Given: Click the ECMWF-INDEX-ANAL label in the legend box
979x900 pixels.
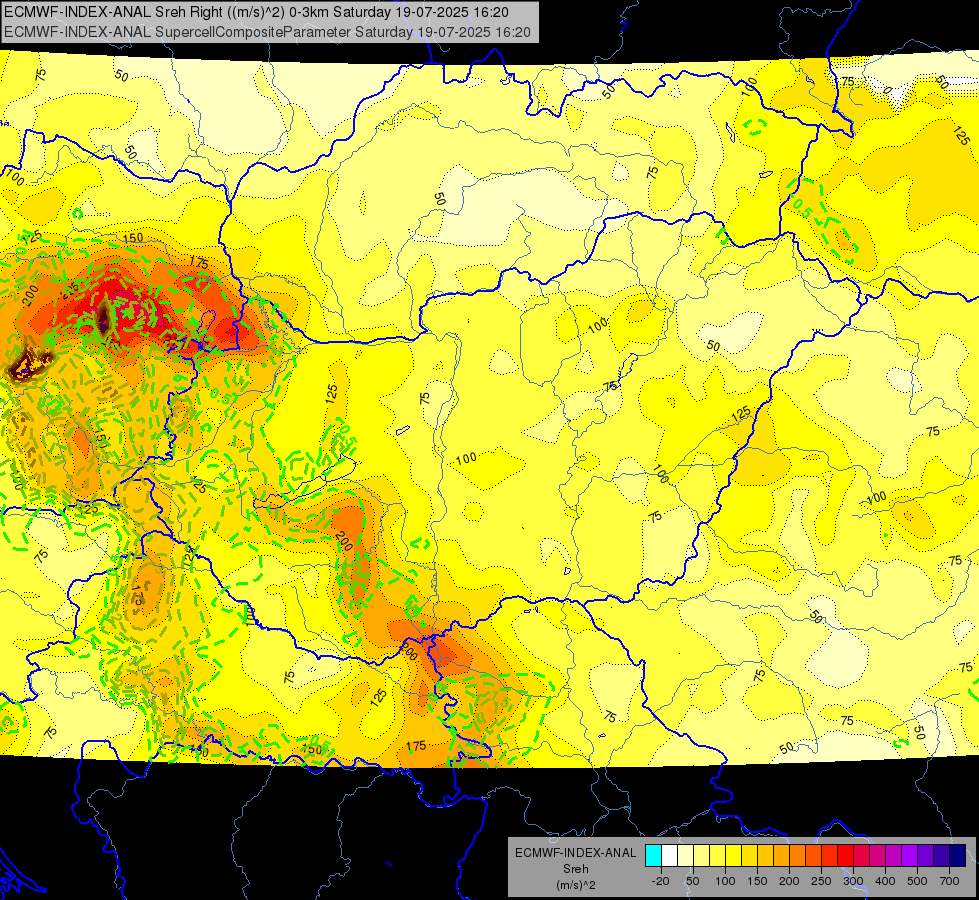Looking at the screenshot, I should pyautogui.click(x=576, y=853).
